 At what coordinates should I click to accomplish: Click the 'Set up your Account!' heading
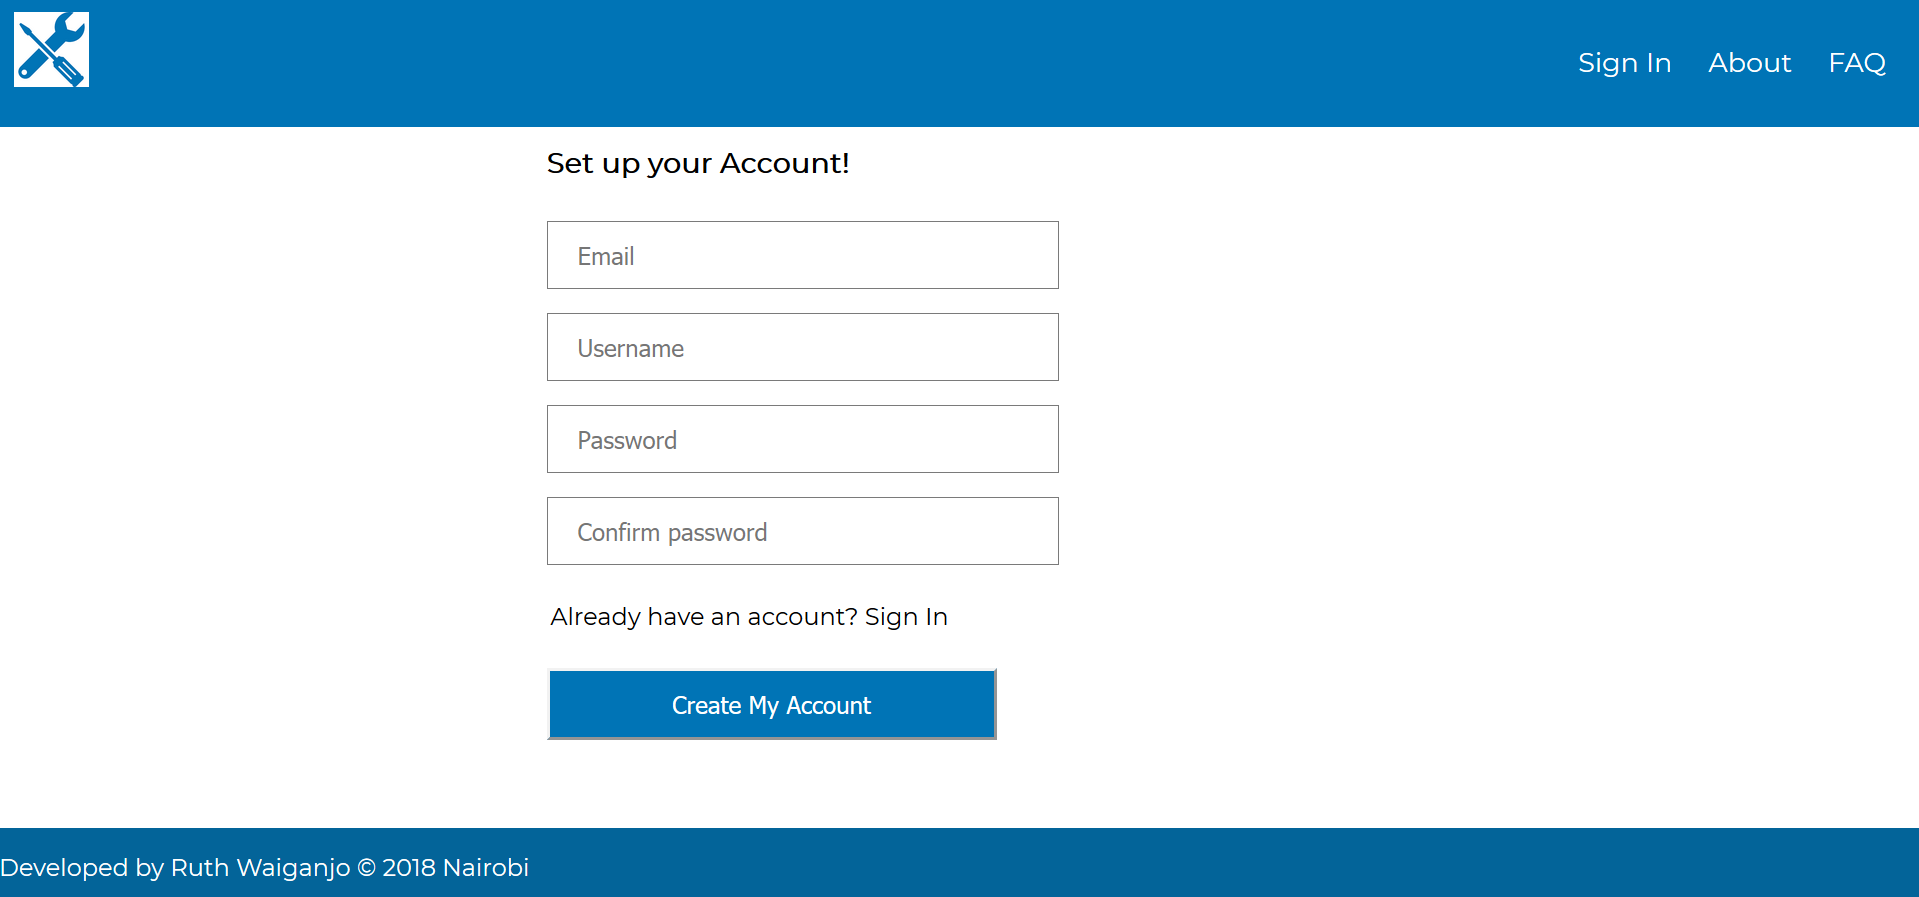698,163
